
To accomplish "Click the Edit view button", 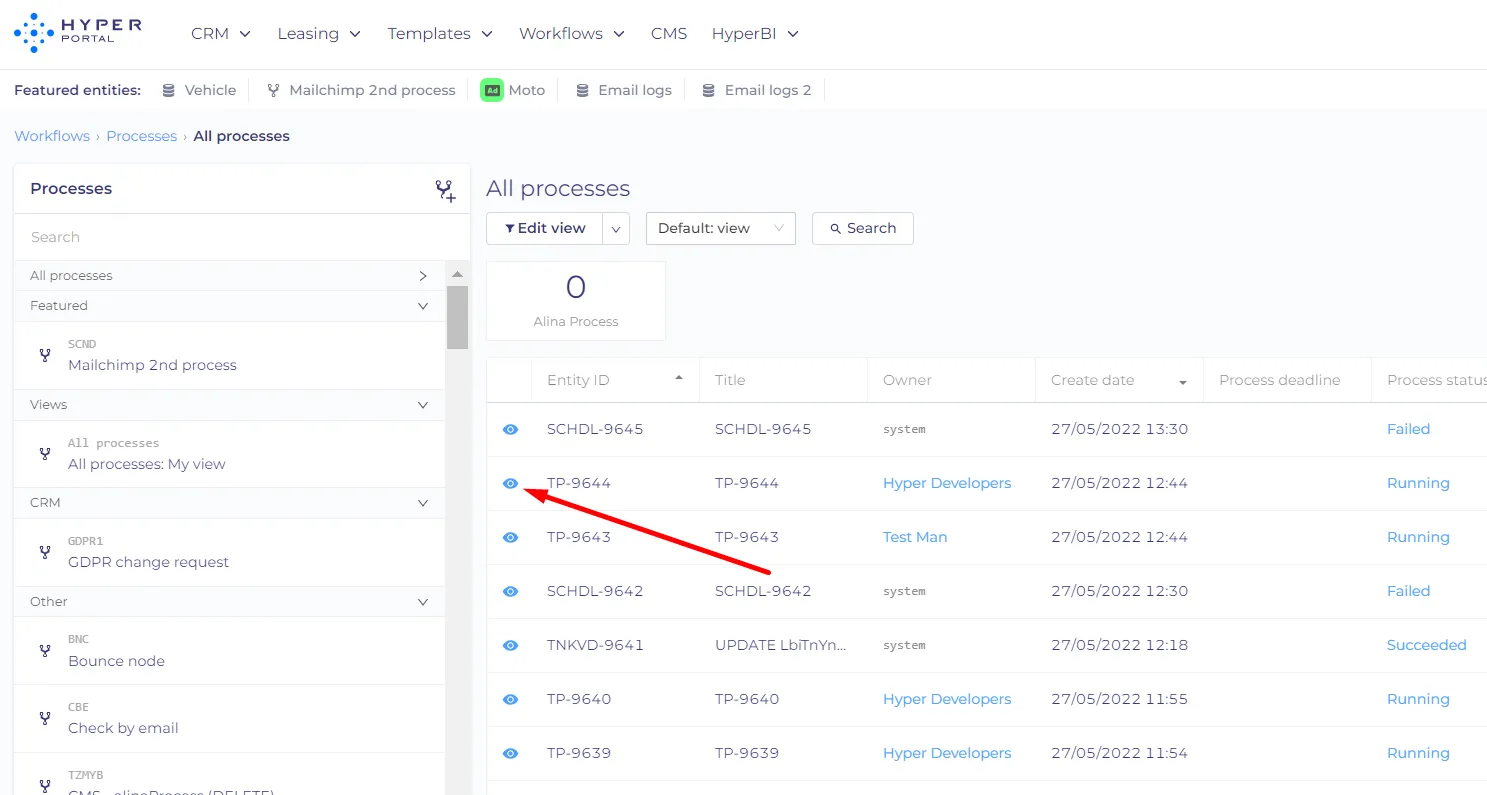I will coord(545,228).
